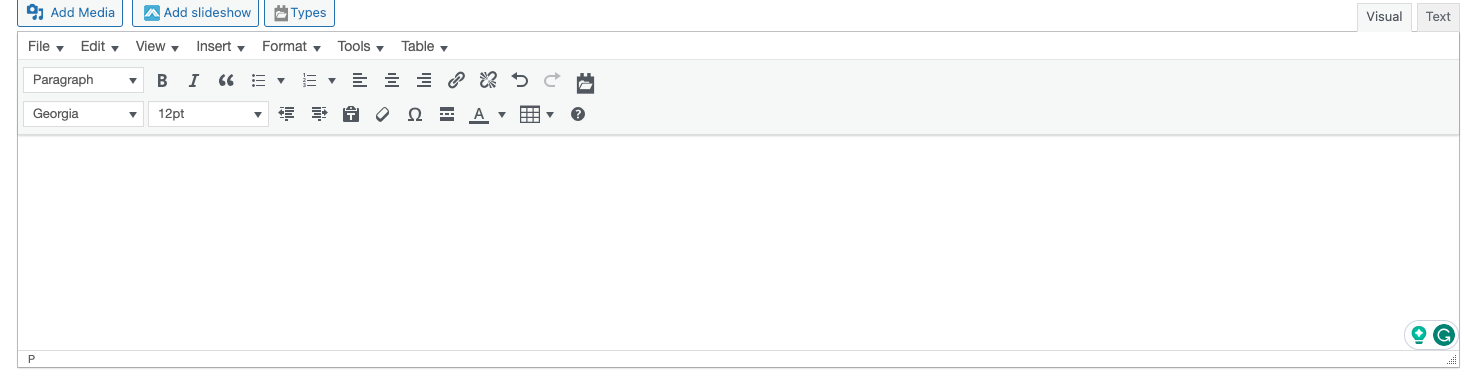Open the Paragraph format dropdown
The image size is (1465, 385).
[84, 80]
